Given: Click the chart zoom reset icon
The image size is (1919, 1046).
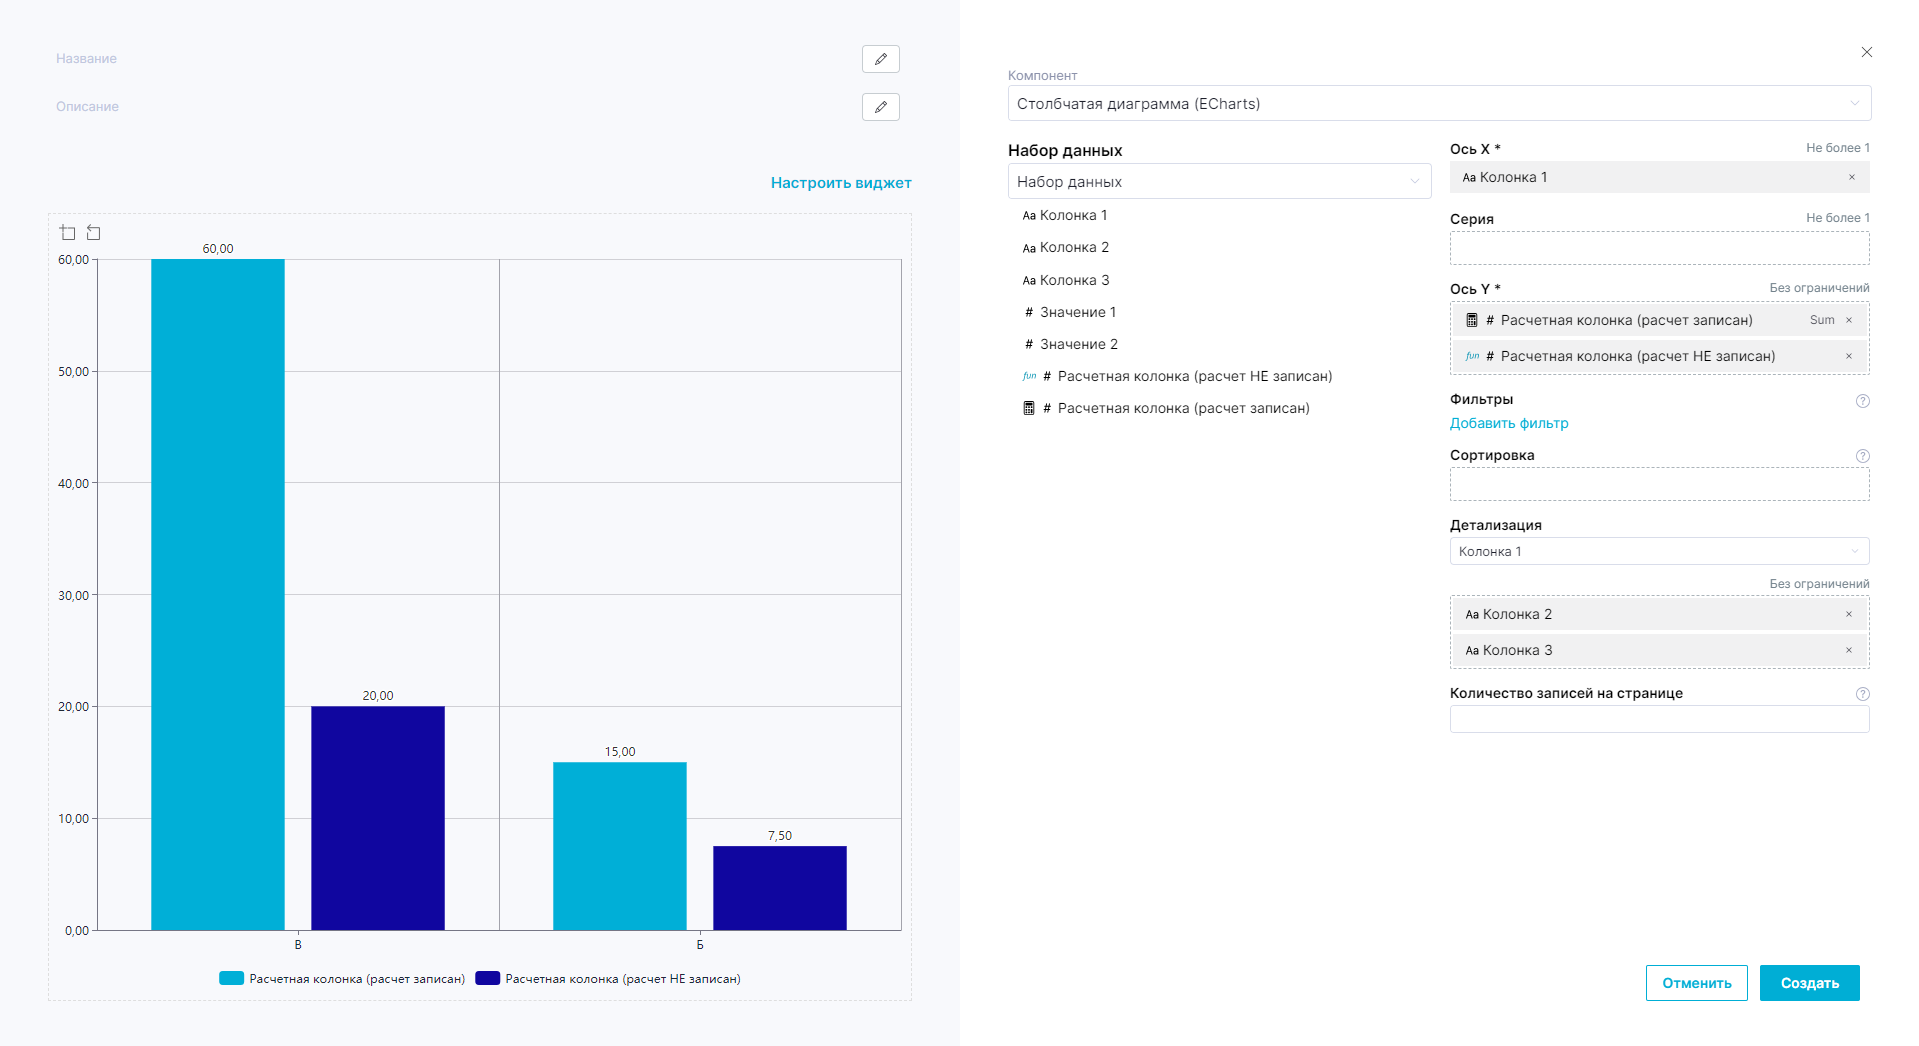Looking at the screenshot, I should coord(94,233).
